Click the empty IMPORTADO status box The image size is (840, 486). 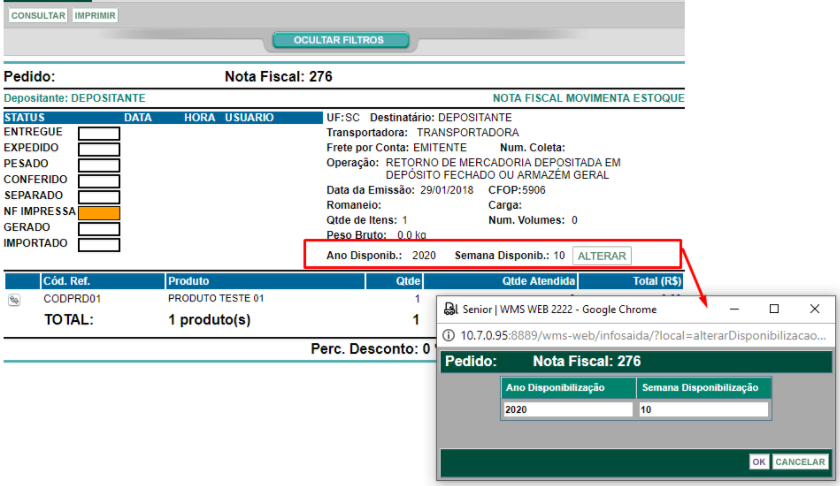[x=99, y=245]
